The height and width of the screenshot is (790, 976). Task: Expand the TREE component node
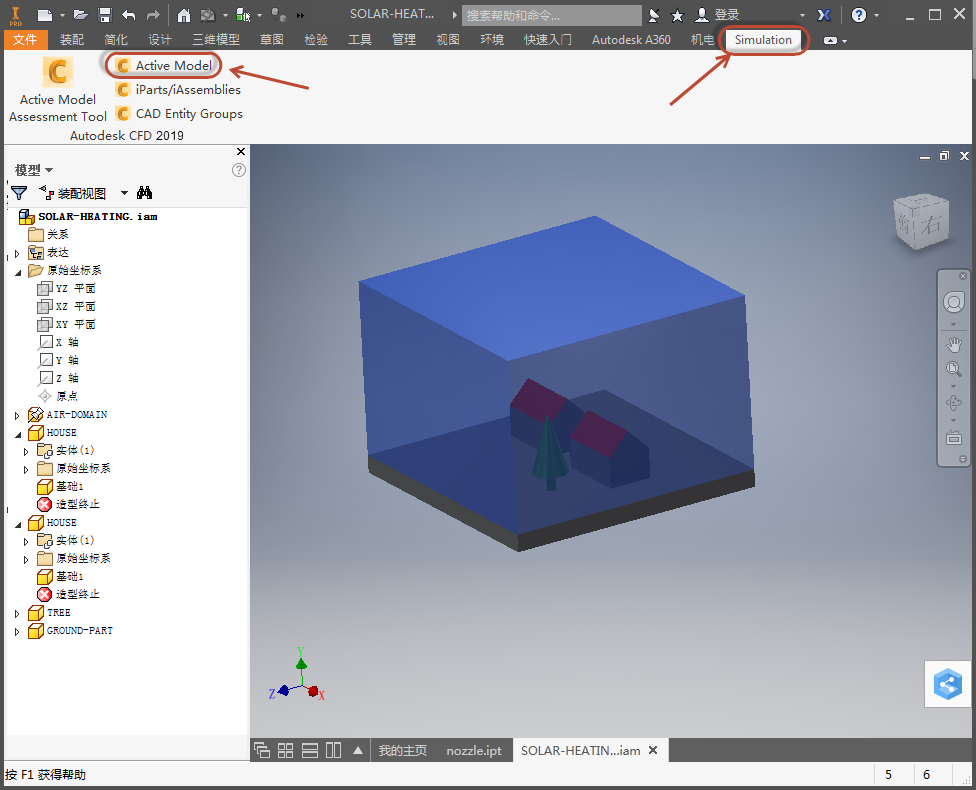[x=17, y=614]
